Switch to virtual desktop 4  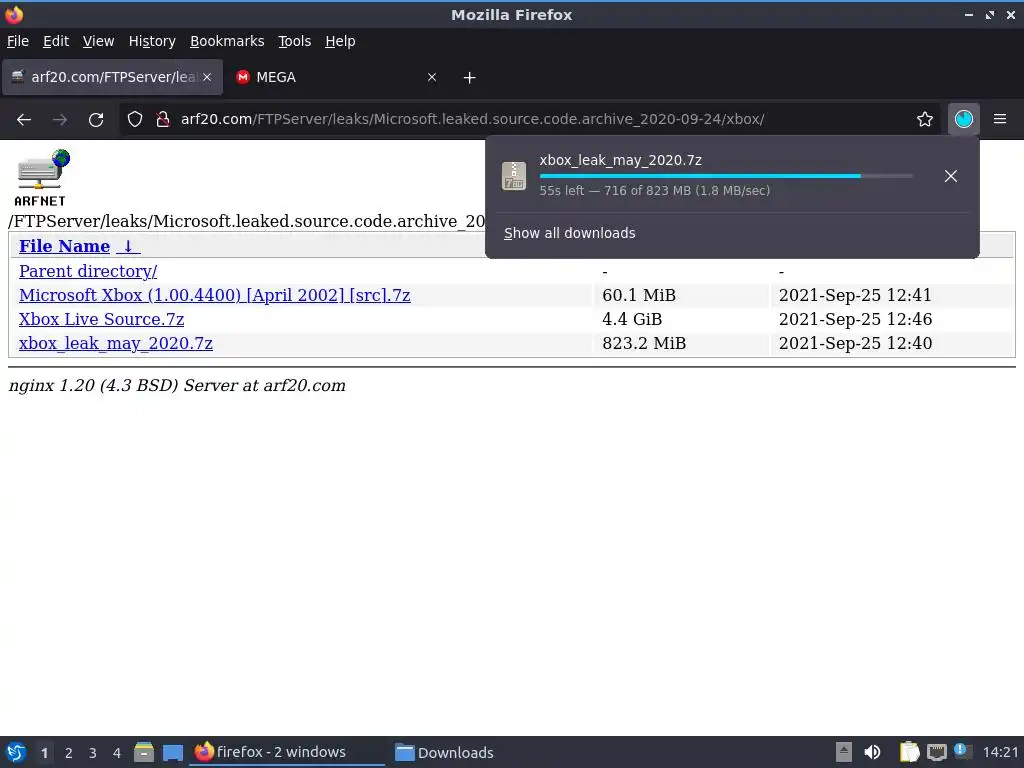[116, 753]
